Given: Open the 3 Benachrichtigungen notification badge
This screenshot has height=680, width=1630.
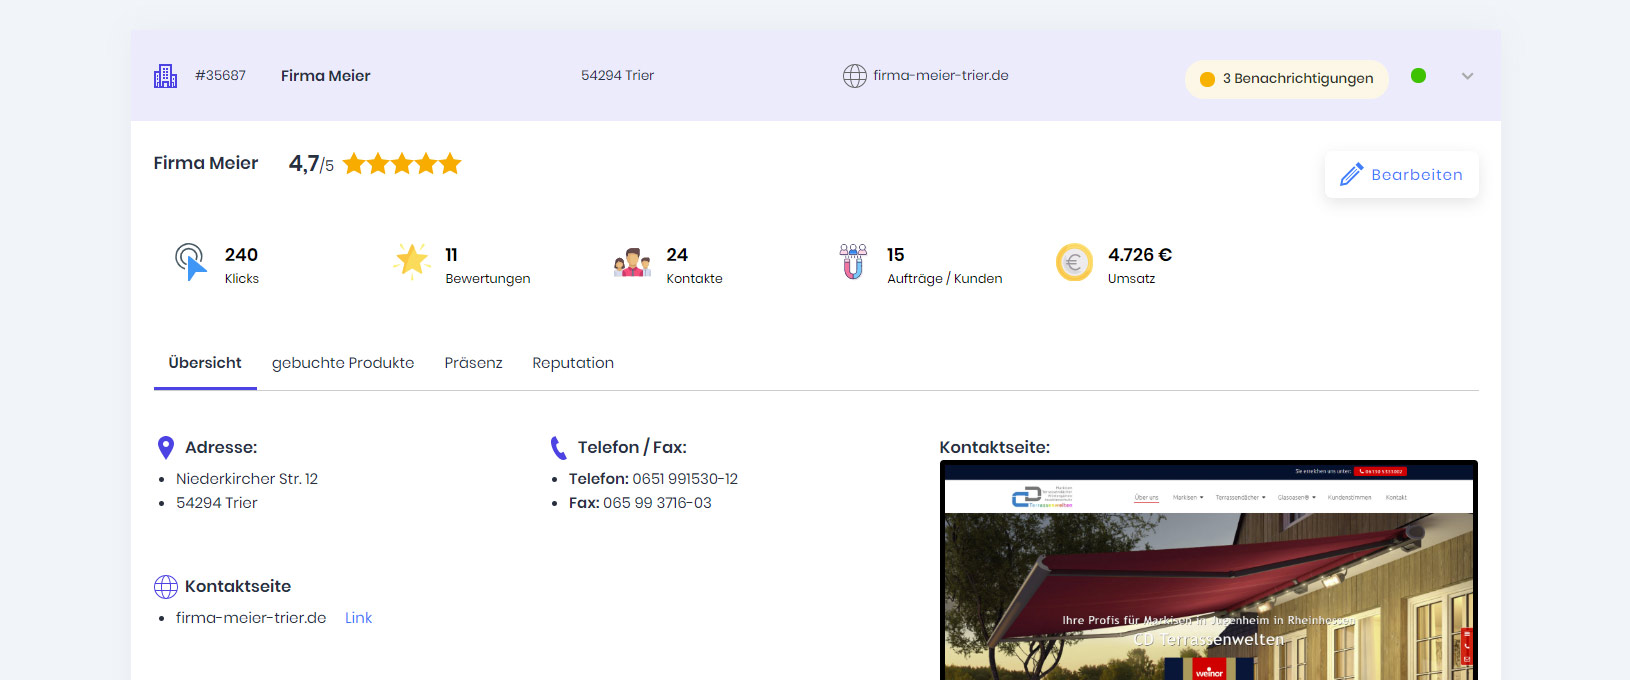Looking at the screenshot, I should [x=1287, y=79].
